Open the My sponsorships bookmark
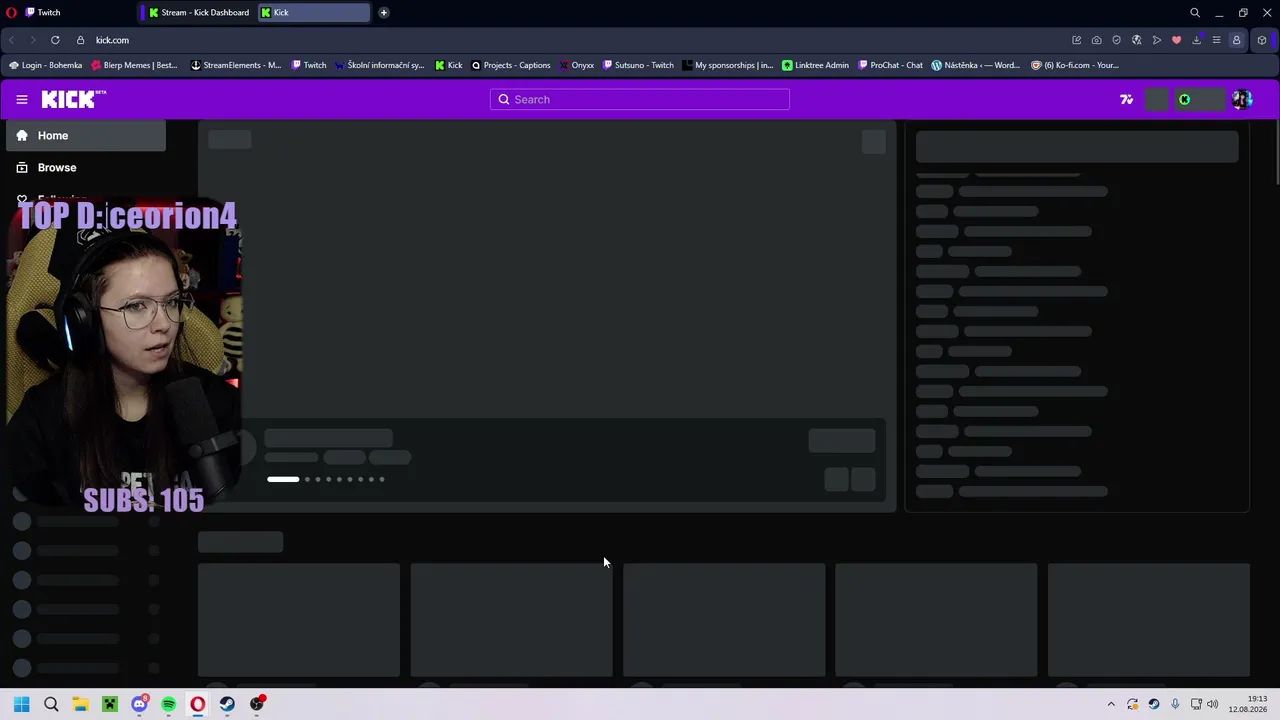 tap(728, 65)
